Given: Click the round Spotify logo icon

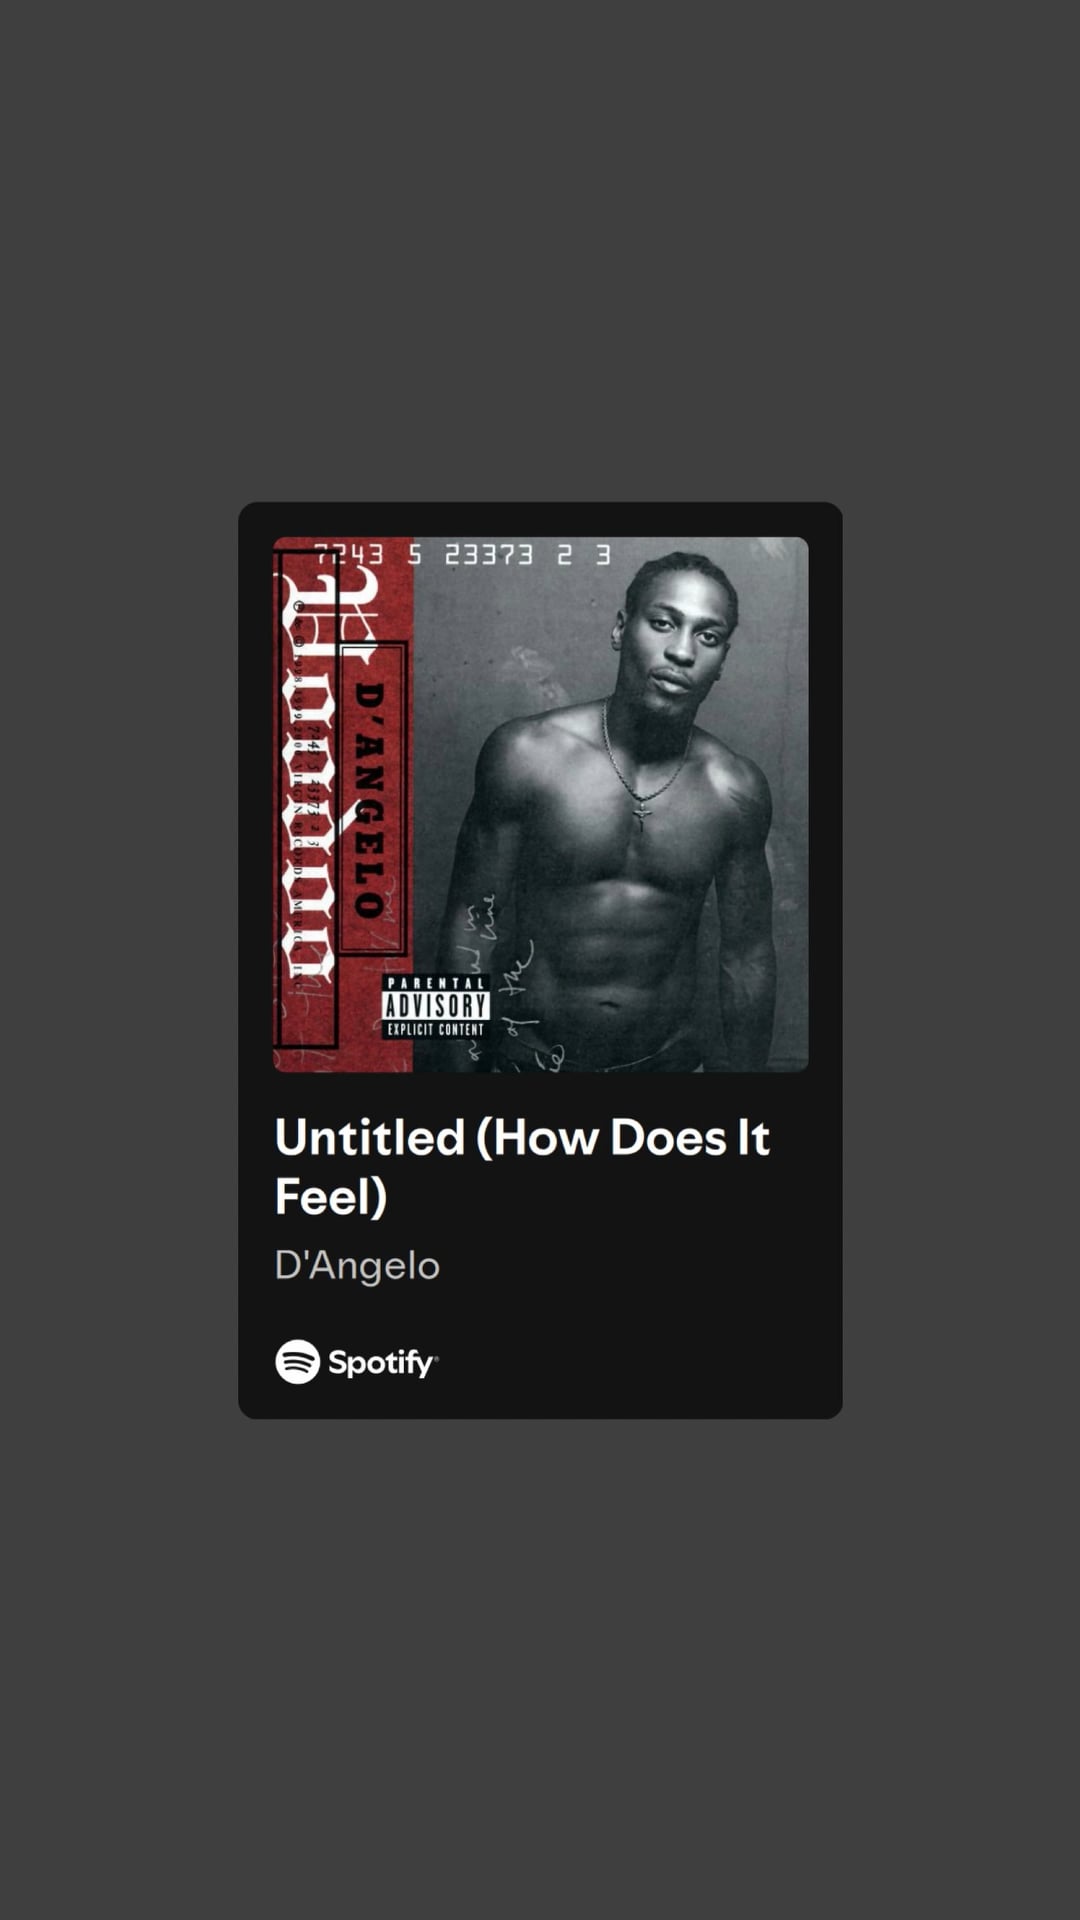Looking at the screenshot, I should [297, 1361].
